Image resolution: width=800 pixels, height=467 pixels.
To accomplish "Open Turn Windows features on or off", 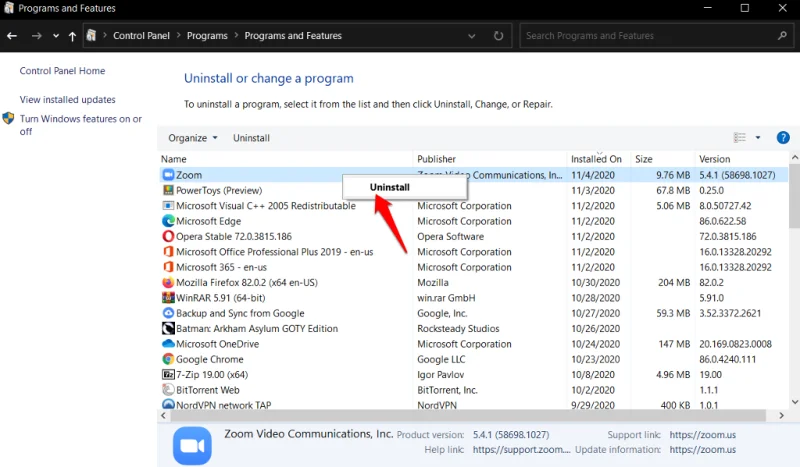I will (x=81, y=125).
